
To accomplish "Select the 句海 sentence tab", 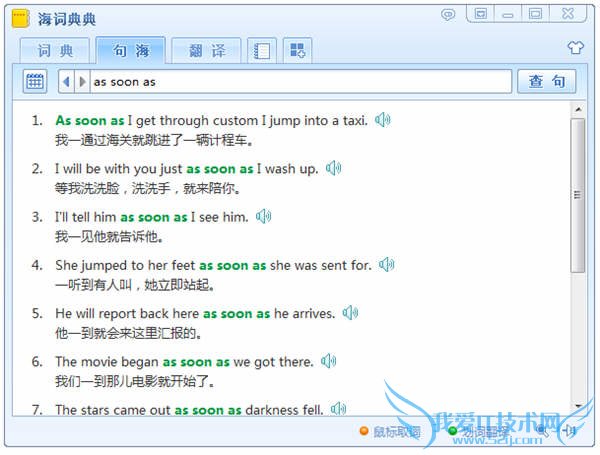I will coord(130,50).
